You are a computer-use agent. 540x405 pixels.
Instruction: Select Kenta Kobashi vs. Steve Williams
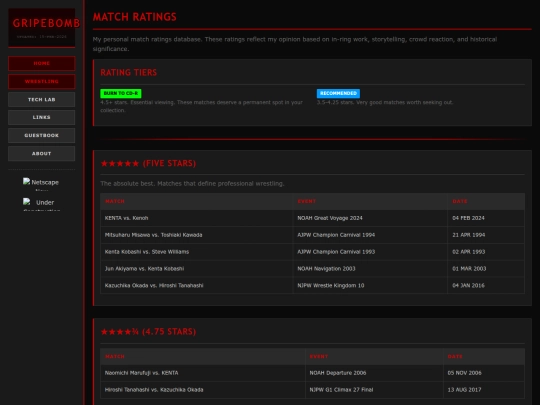point(147,252)
